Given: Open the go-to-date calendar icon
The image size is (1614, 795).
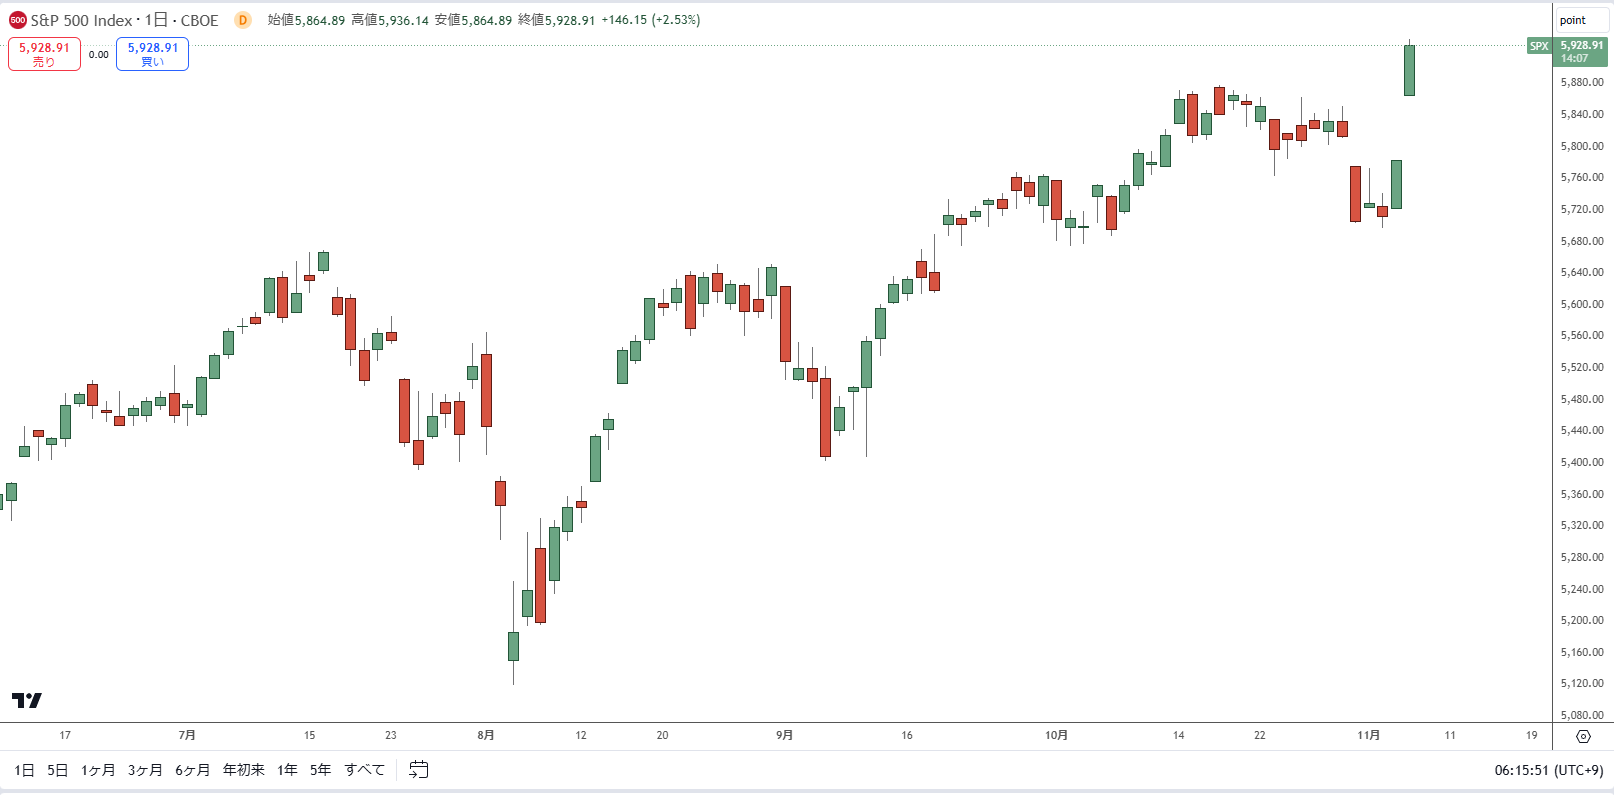Looking at the screenshot, I should coord(419,769).
